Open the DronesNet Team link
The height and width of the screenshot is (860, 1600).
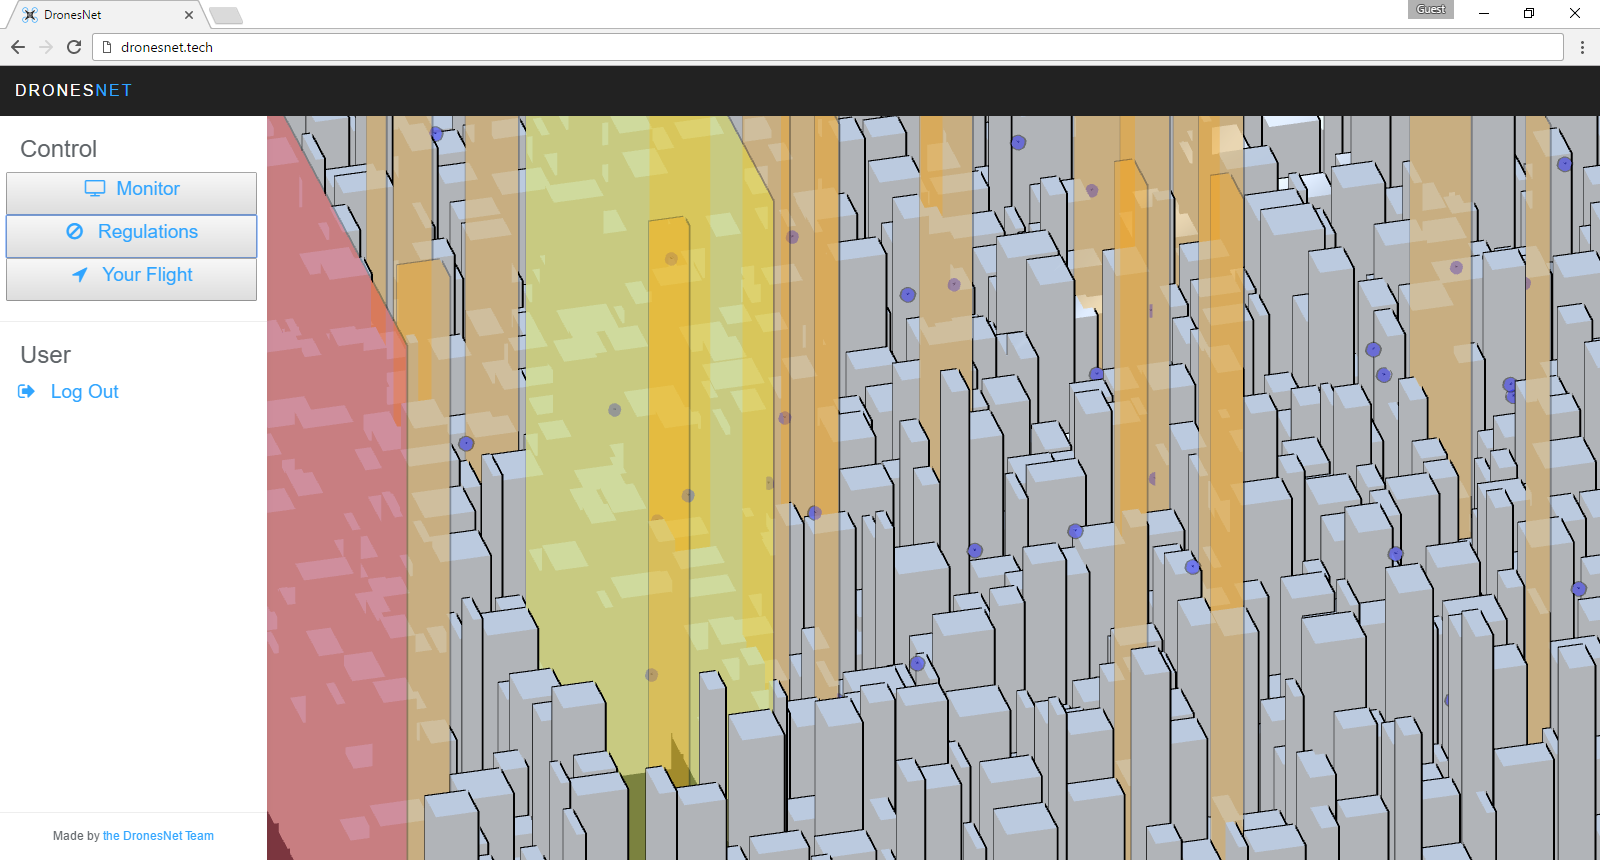[x=158, y=836]
